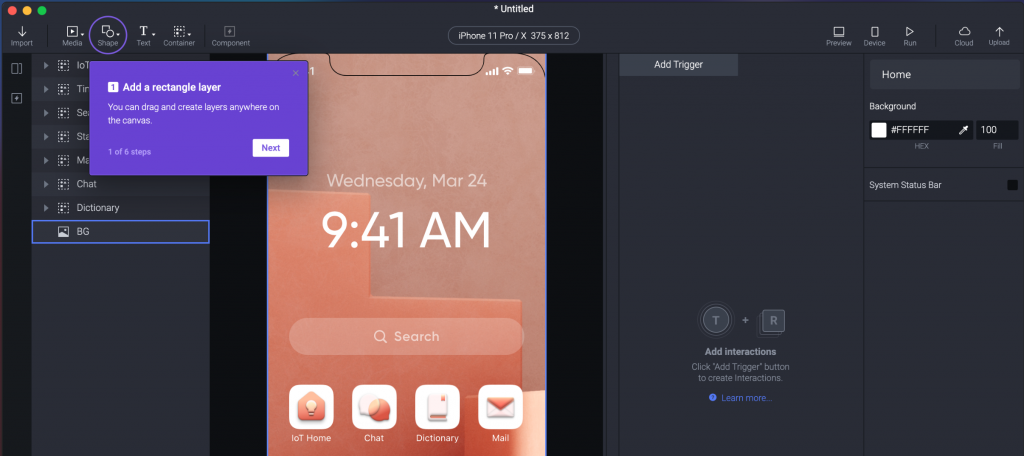Click the Chat container layer icon

tap(63, 184)
